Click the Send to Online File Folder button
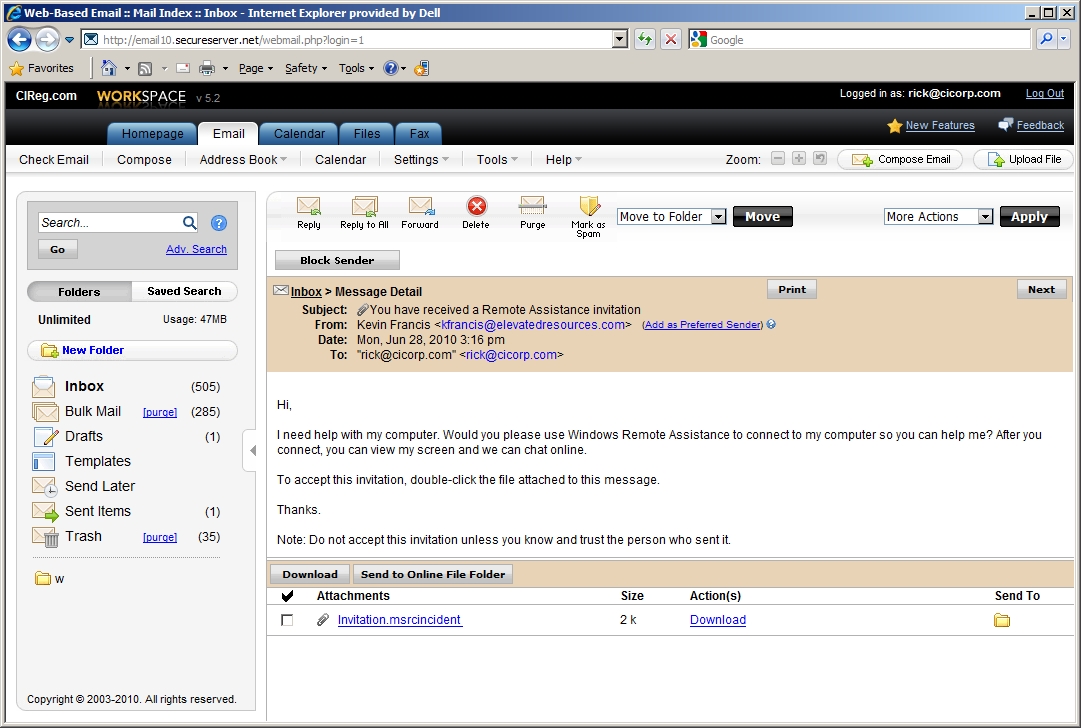The image size is (1081, 728). point(433,574)
